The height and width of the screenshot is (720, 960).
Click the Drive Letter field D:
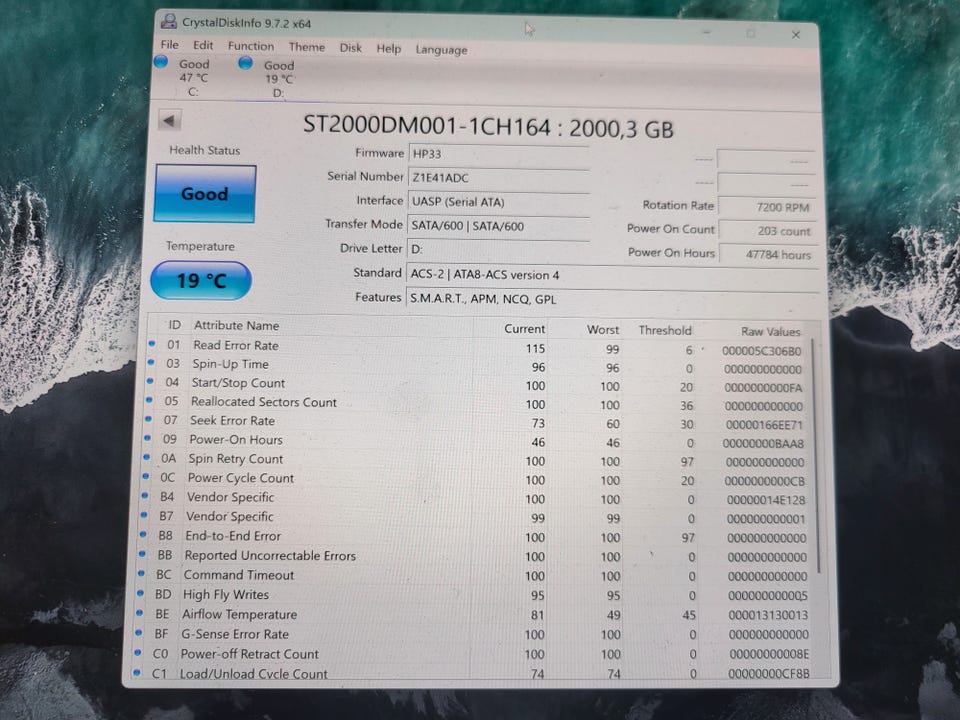498,250
